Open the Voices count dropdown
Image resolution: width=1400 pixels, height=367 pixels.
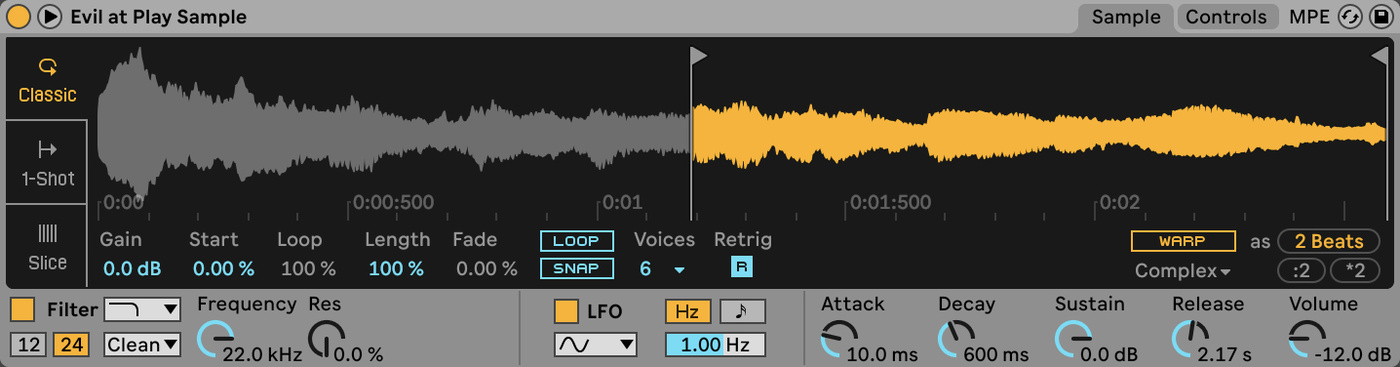(x=663, y=269)
